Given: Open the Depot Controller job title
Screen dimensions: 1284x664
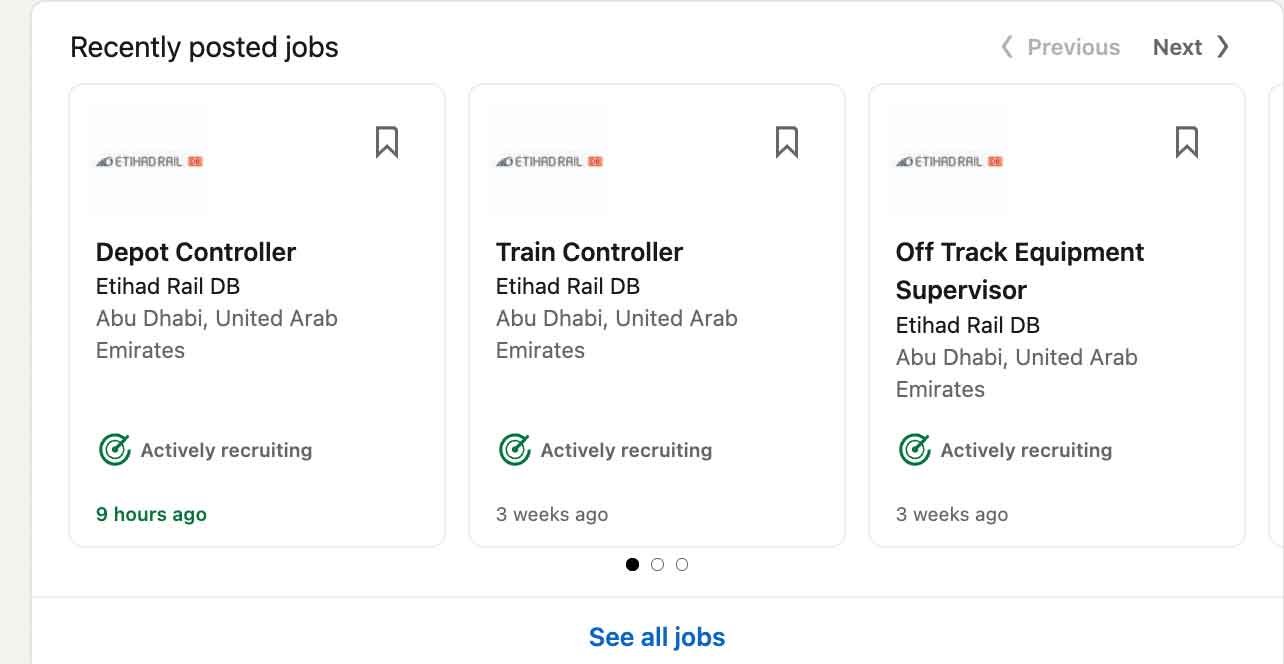Looking at the screenshot, I should click(196, 252).
